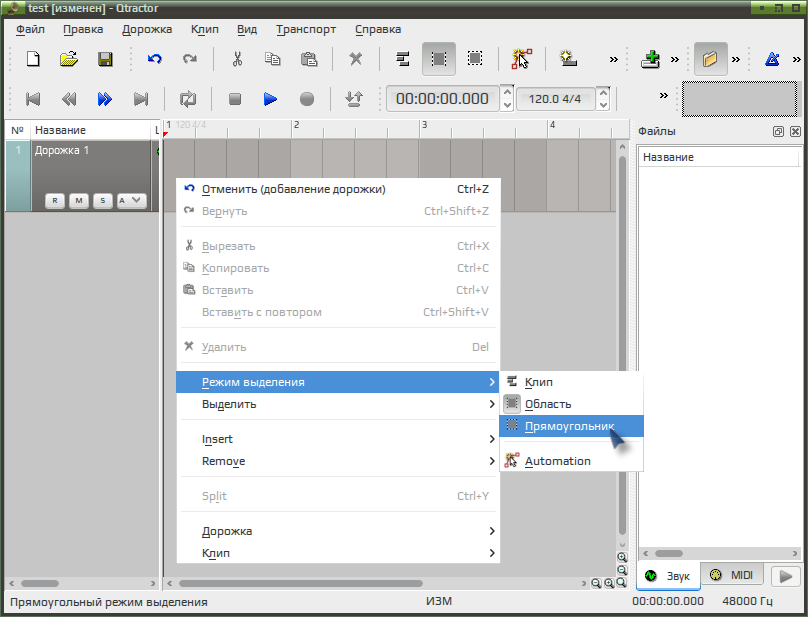The image size is (808, 617).
Task: Toggle the record button in transport
Action: [x=307, y=98]
